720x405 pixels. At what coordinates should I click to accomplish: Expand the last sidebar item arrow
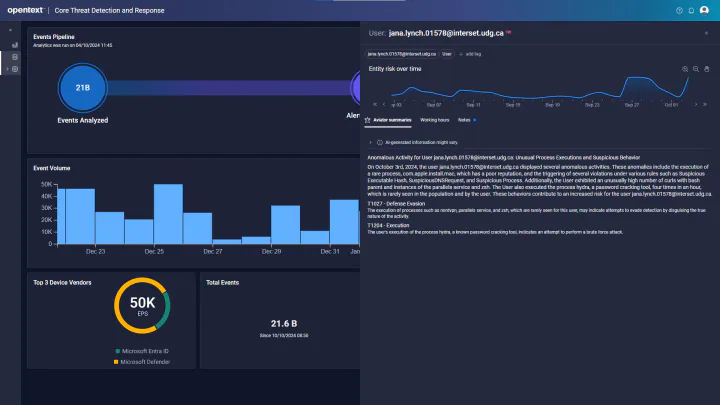[x=7, y=69]
